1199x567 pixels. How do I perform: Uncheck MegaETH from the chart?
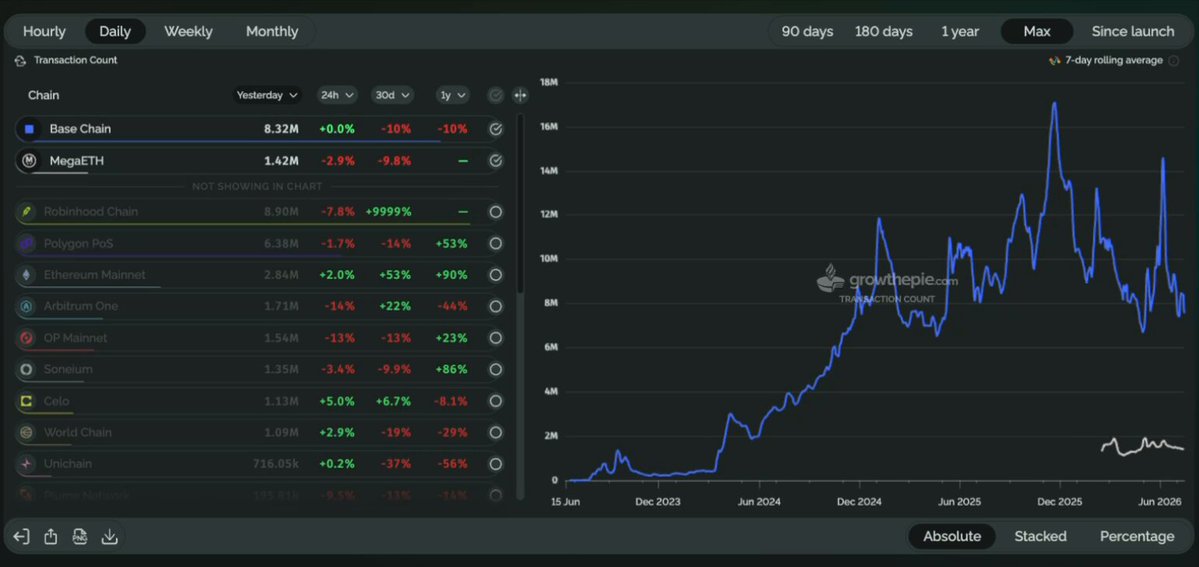[496, 161]
